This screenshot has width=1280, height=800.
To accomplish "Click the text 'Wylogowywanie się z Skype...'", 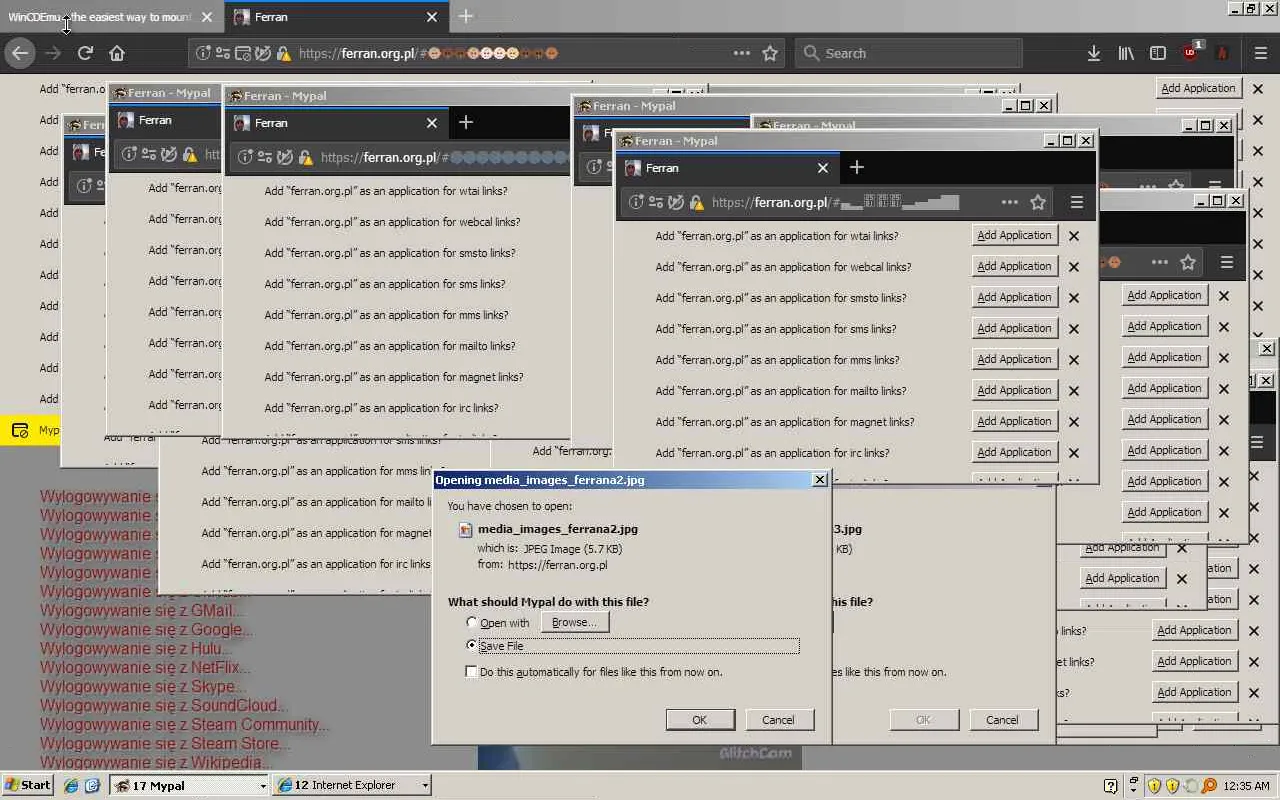I will [143, 687].
